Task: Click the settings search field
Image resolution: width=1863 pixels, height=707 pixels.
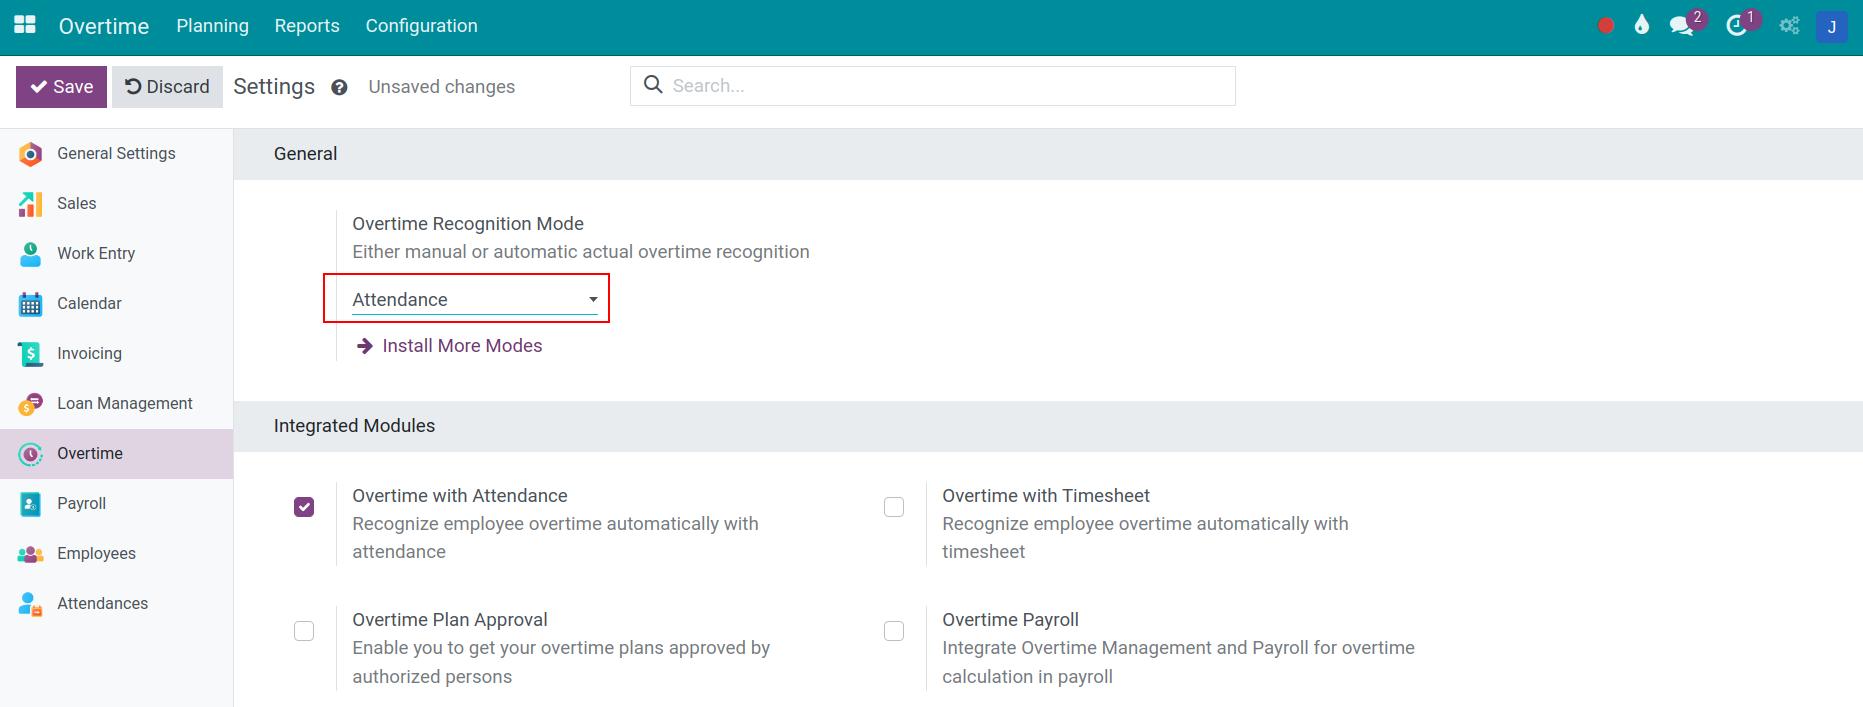Action: point(940,86)
